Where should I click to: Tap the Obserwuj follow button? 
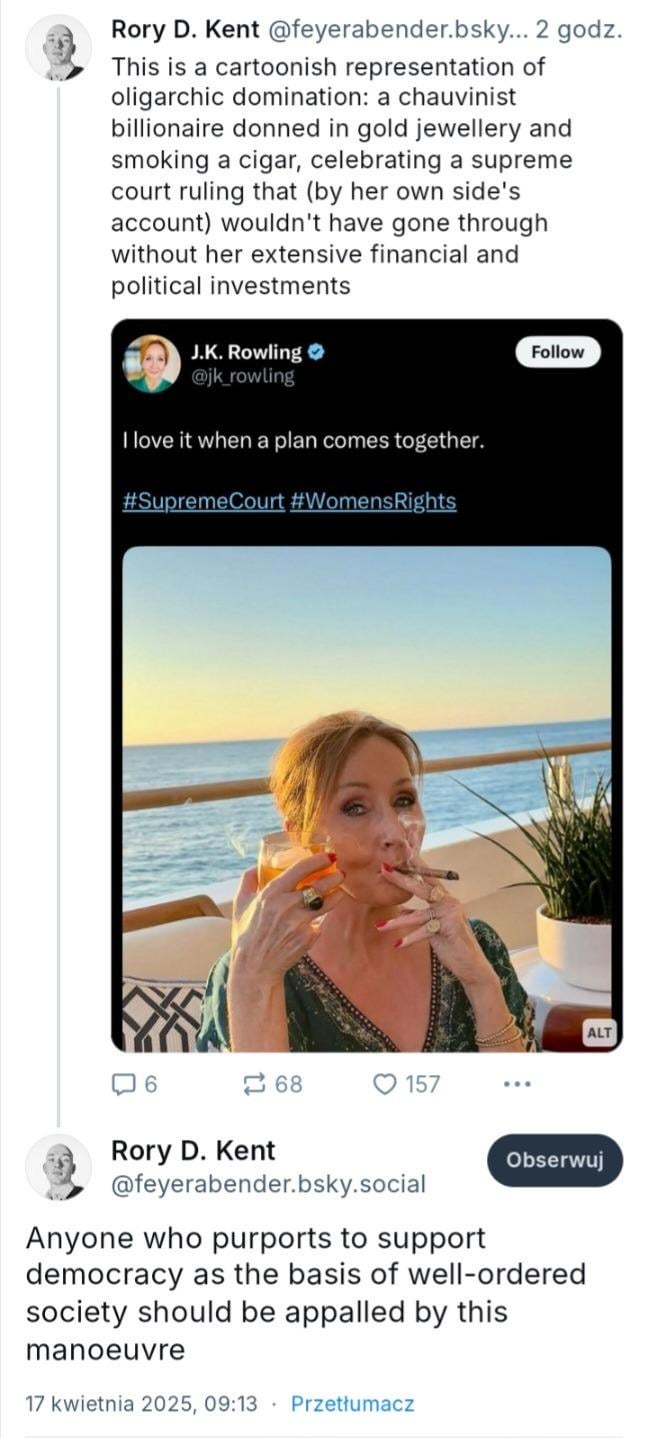555,1160
